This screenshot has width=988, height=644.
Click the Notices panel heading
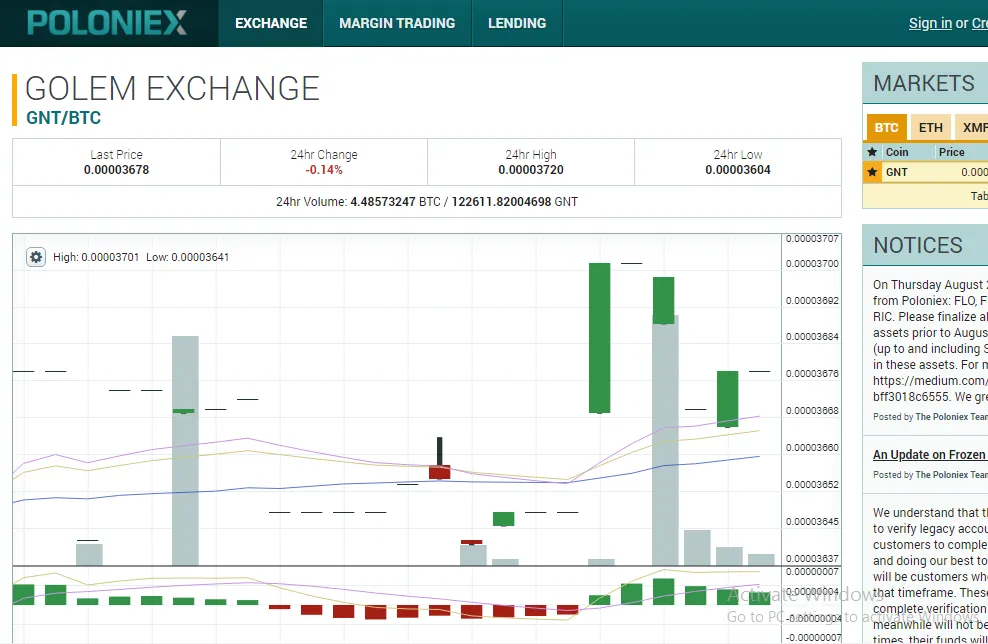918,245
